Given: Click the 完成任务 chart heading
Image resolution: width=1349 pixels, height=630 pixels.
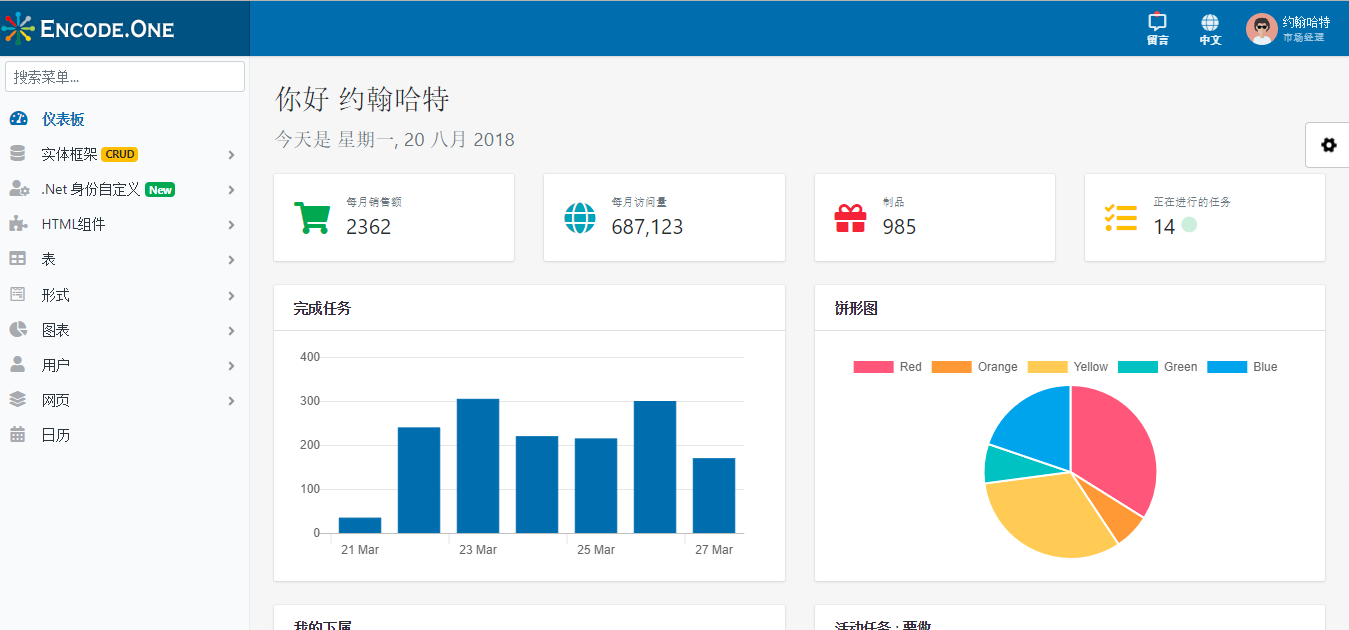Looking at the screenshot, I should 322,308.
